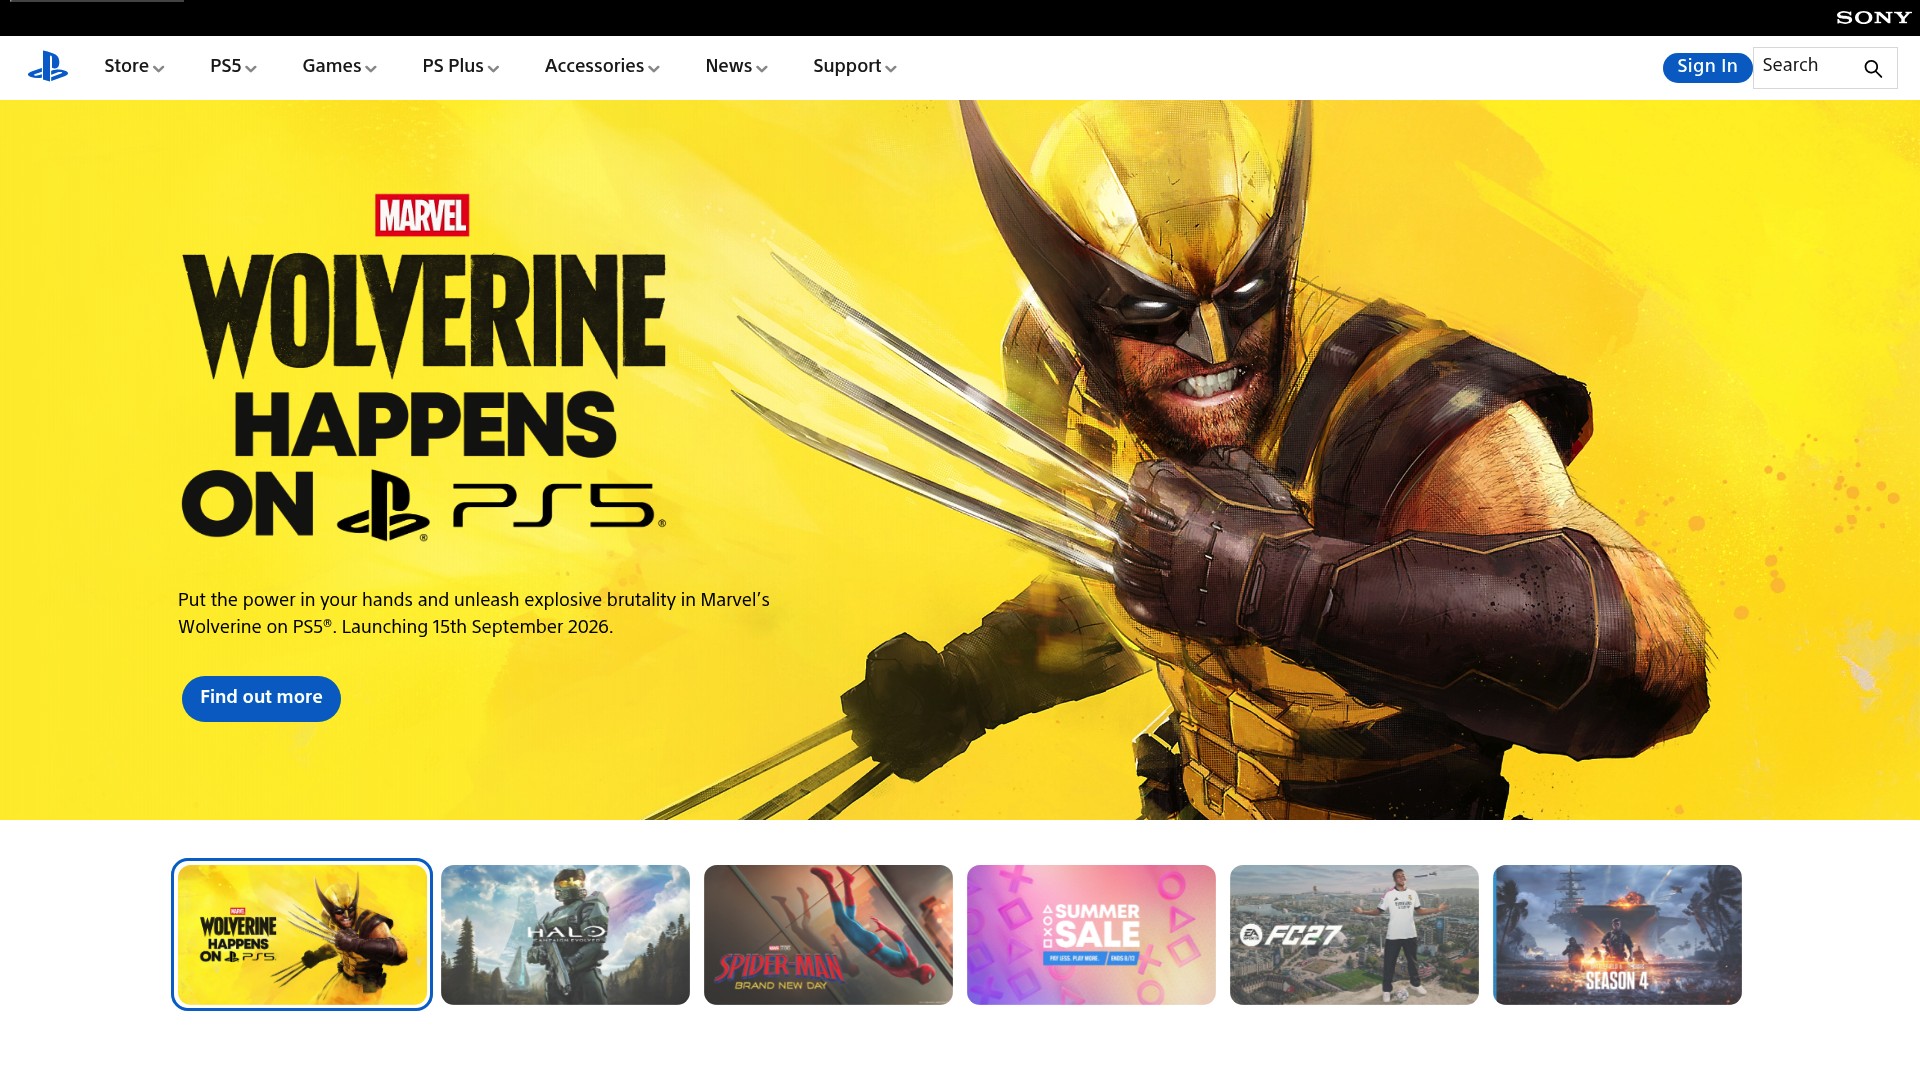This screenshot has width=1920, height=1080.
Task: Select the Summer Sale thumbnail
Action: (1091, 934)
